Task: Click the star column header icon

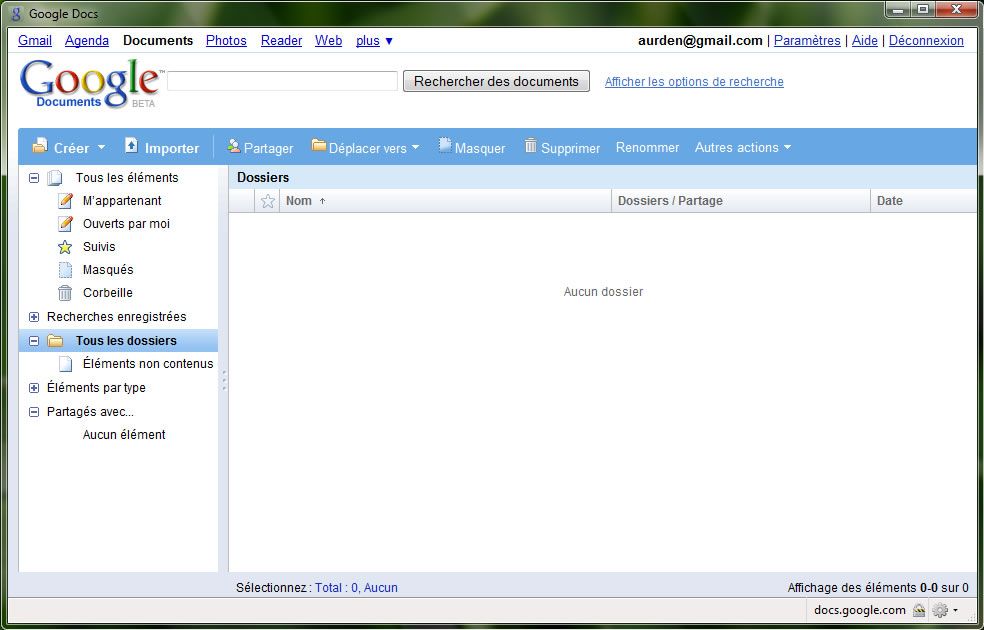Action: coord(267,201)
